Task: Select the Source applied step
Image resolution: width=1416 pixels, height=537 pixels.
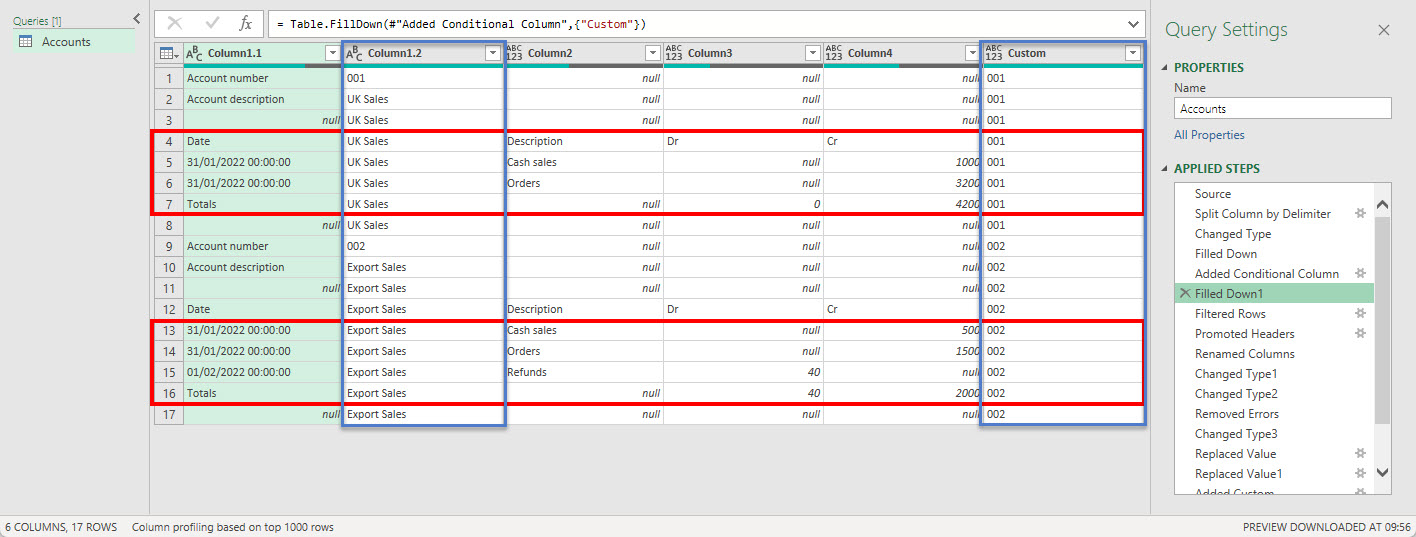Action: (x=1212, y=194)
